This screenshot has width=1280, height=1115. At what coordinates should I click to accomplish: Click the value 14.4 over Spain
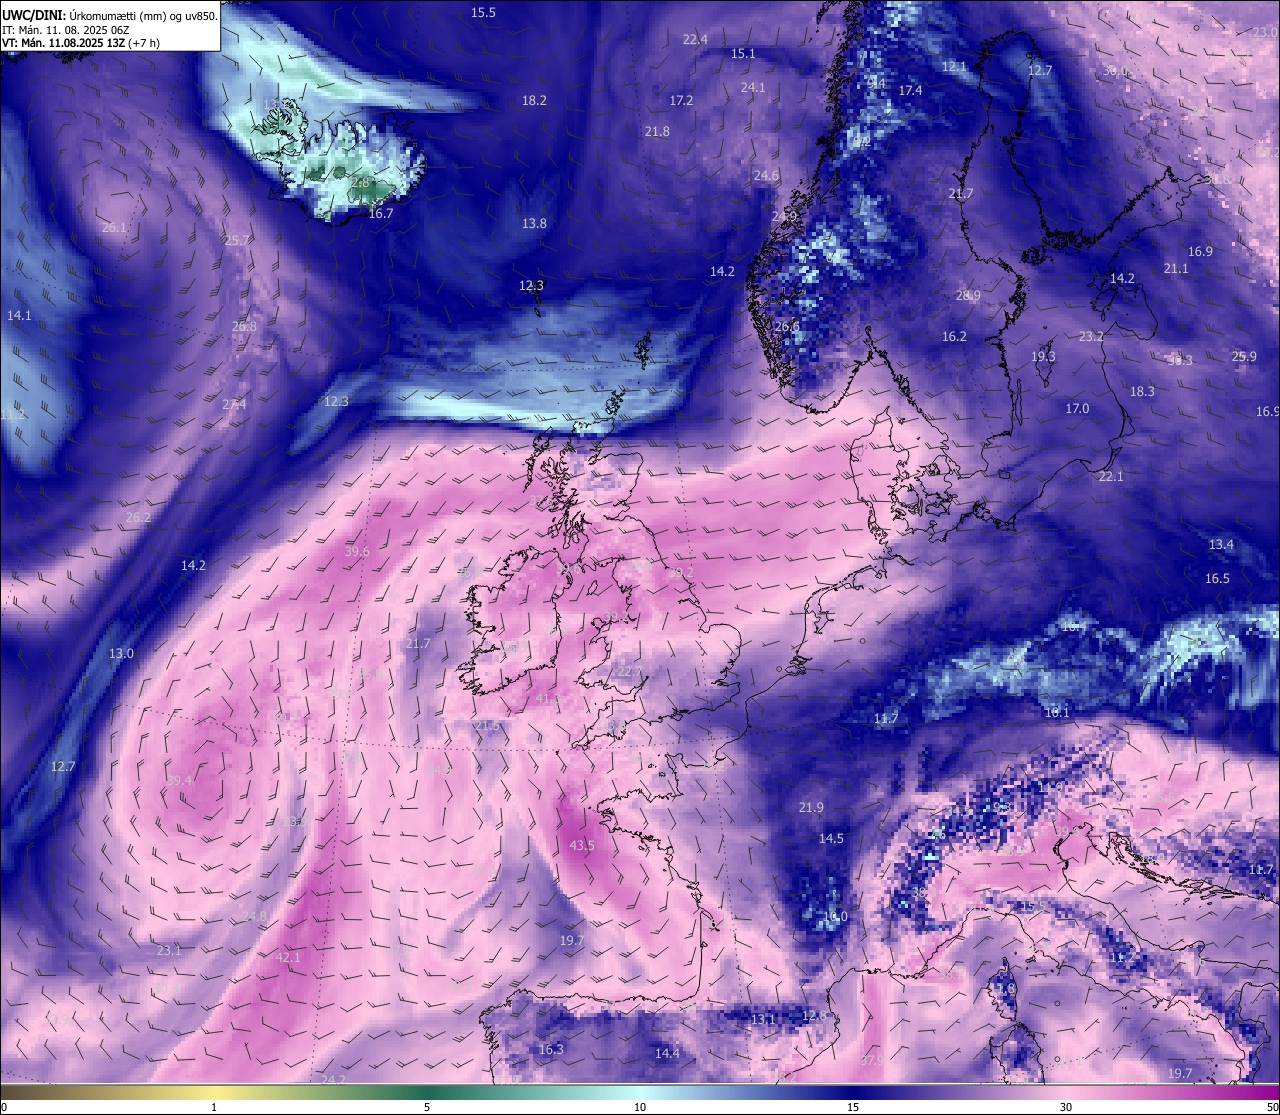point(667,1053)
